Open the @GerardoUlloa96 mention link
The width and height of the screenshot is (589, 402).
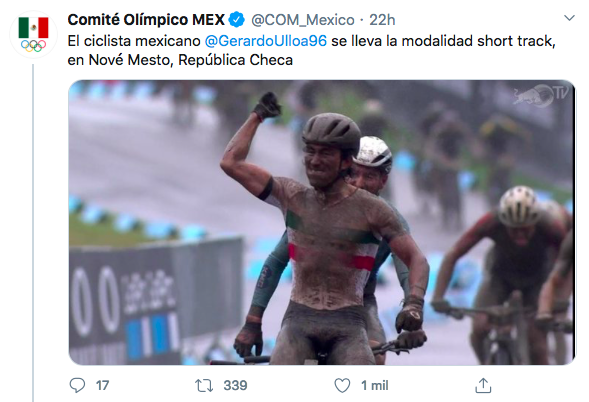pyautogui.click(x=266, y=41)
